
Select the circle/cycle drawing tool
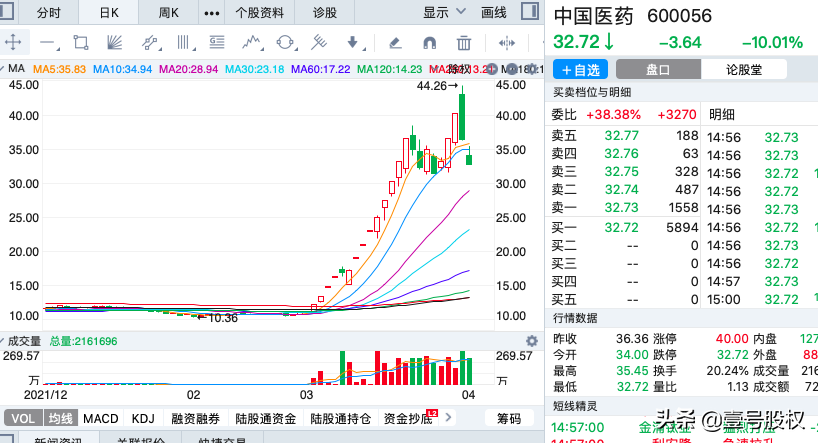tap(285, 42)
